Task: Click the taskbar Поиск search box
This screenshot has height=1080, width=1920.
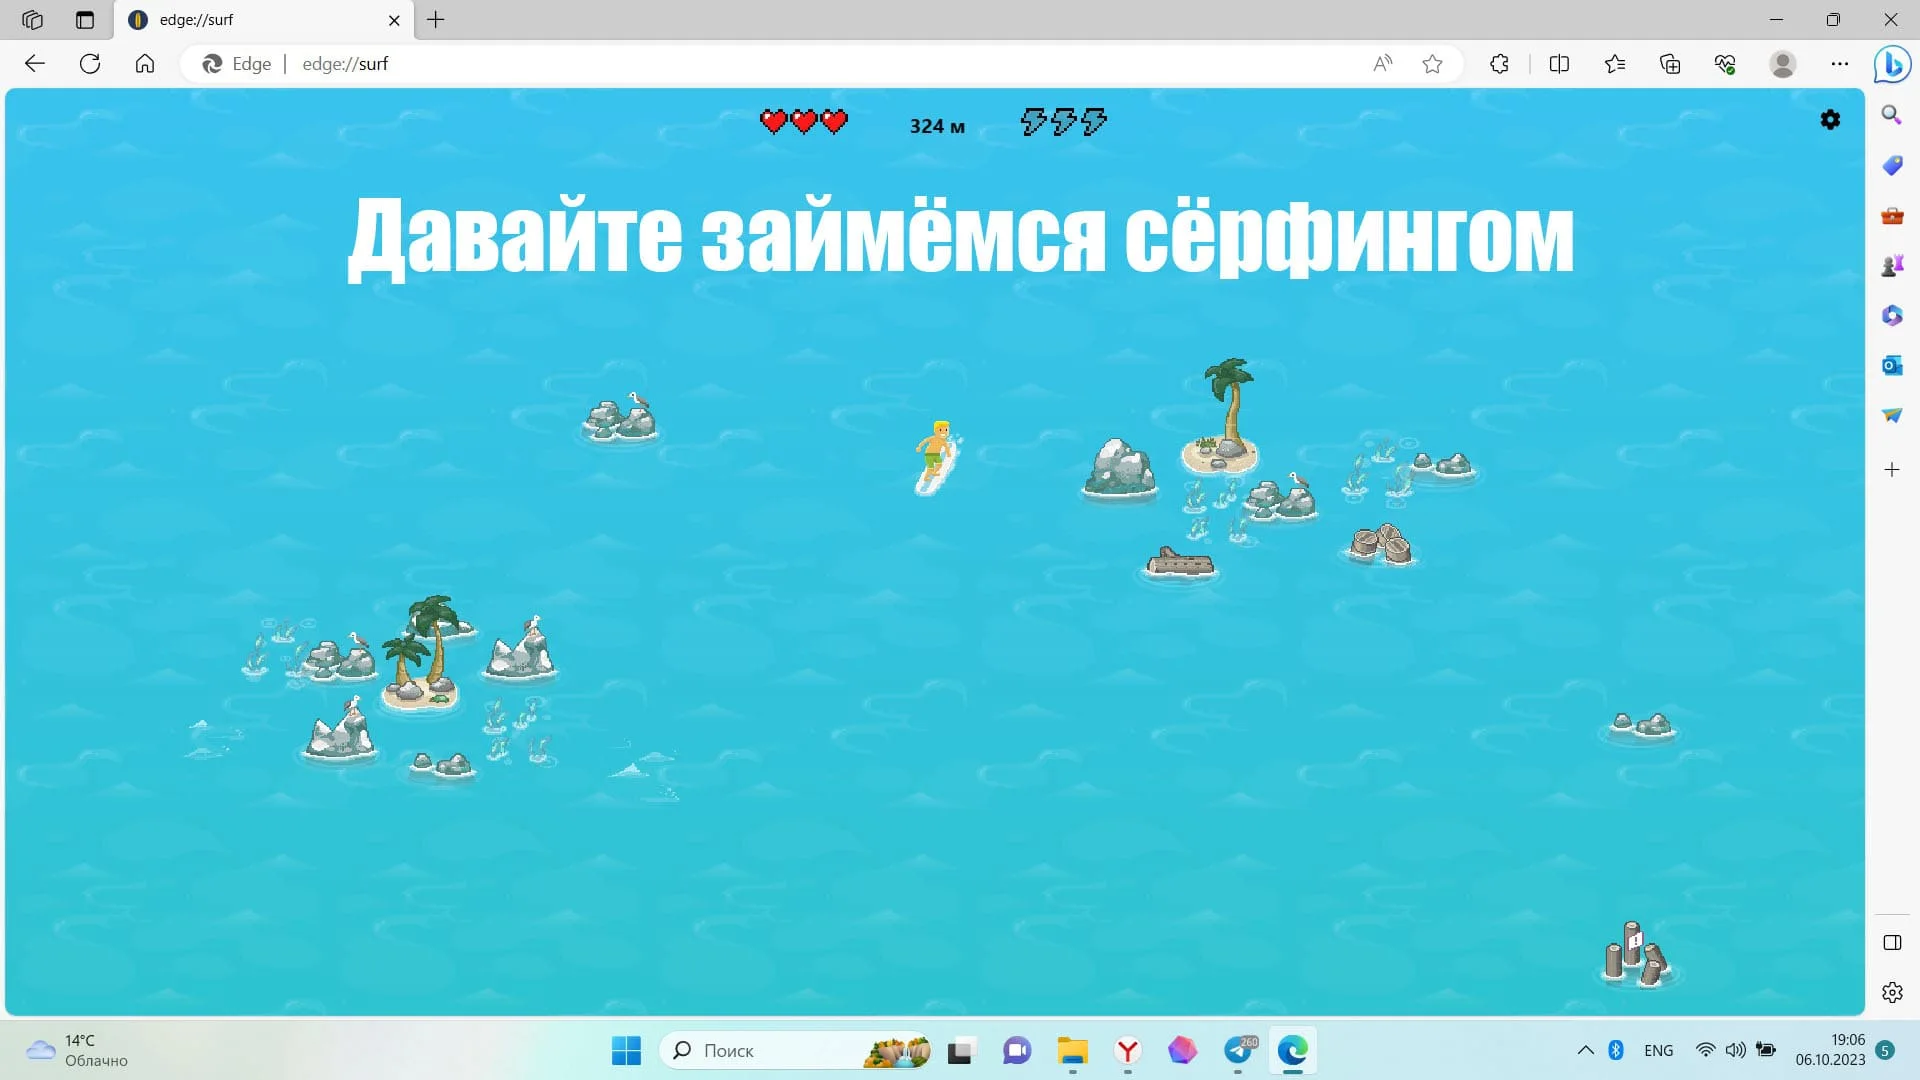Action: click(795, 1050)
